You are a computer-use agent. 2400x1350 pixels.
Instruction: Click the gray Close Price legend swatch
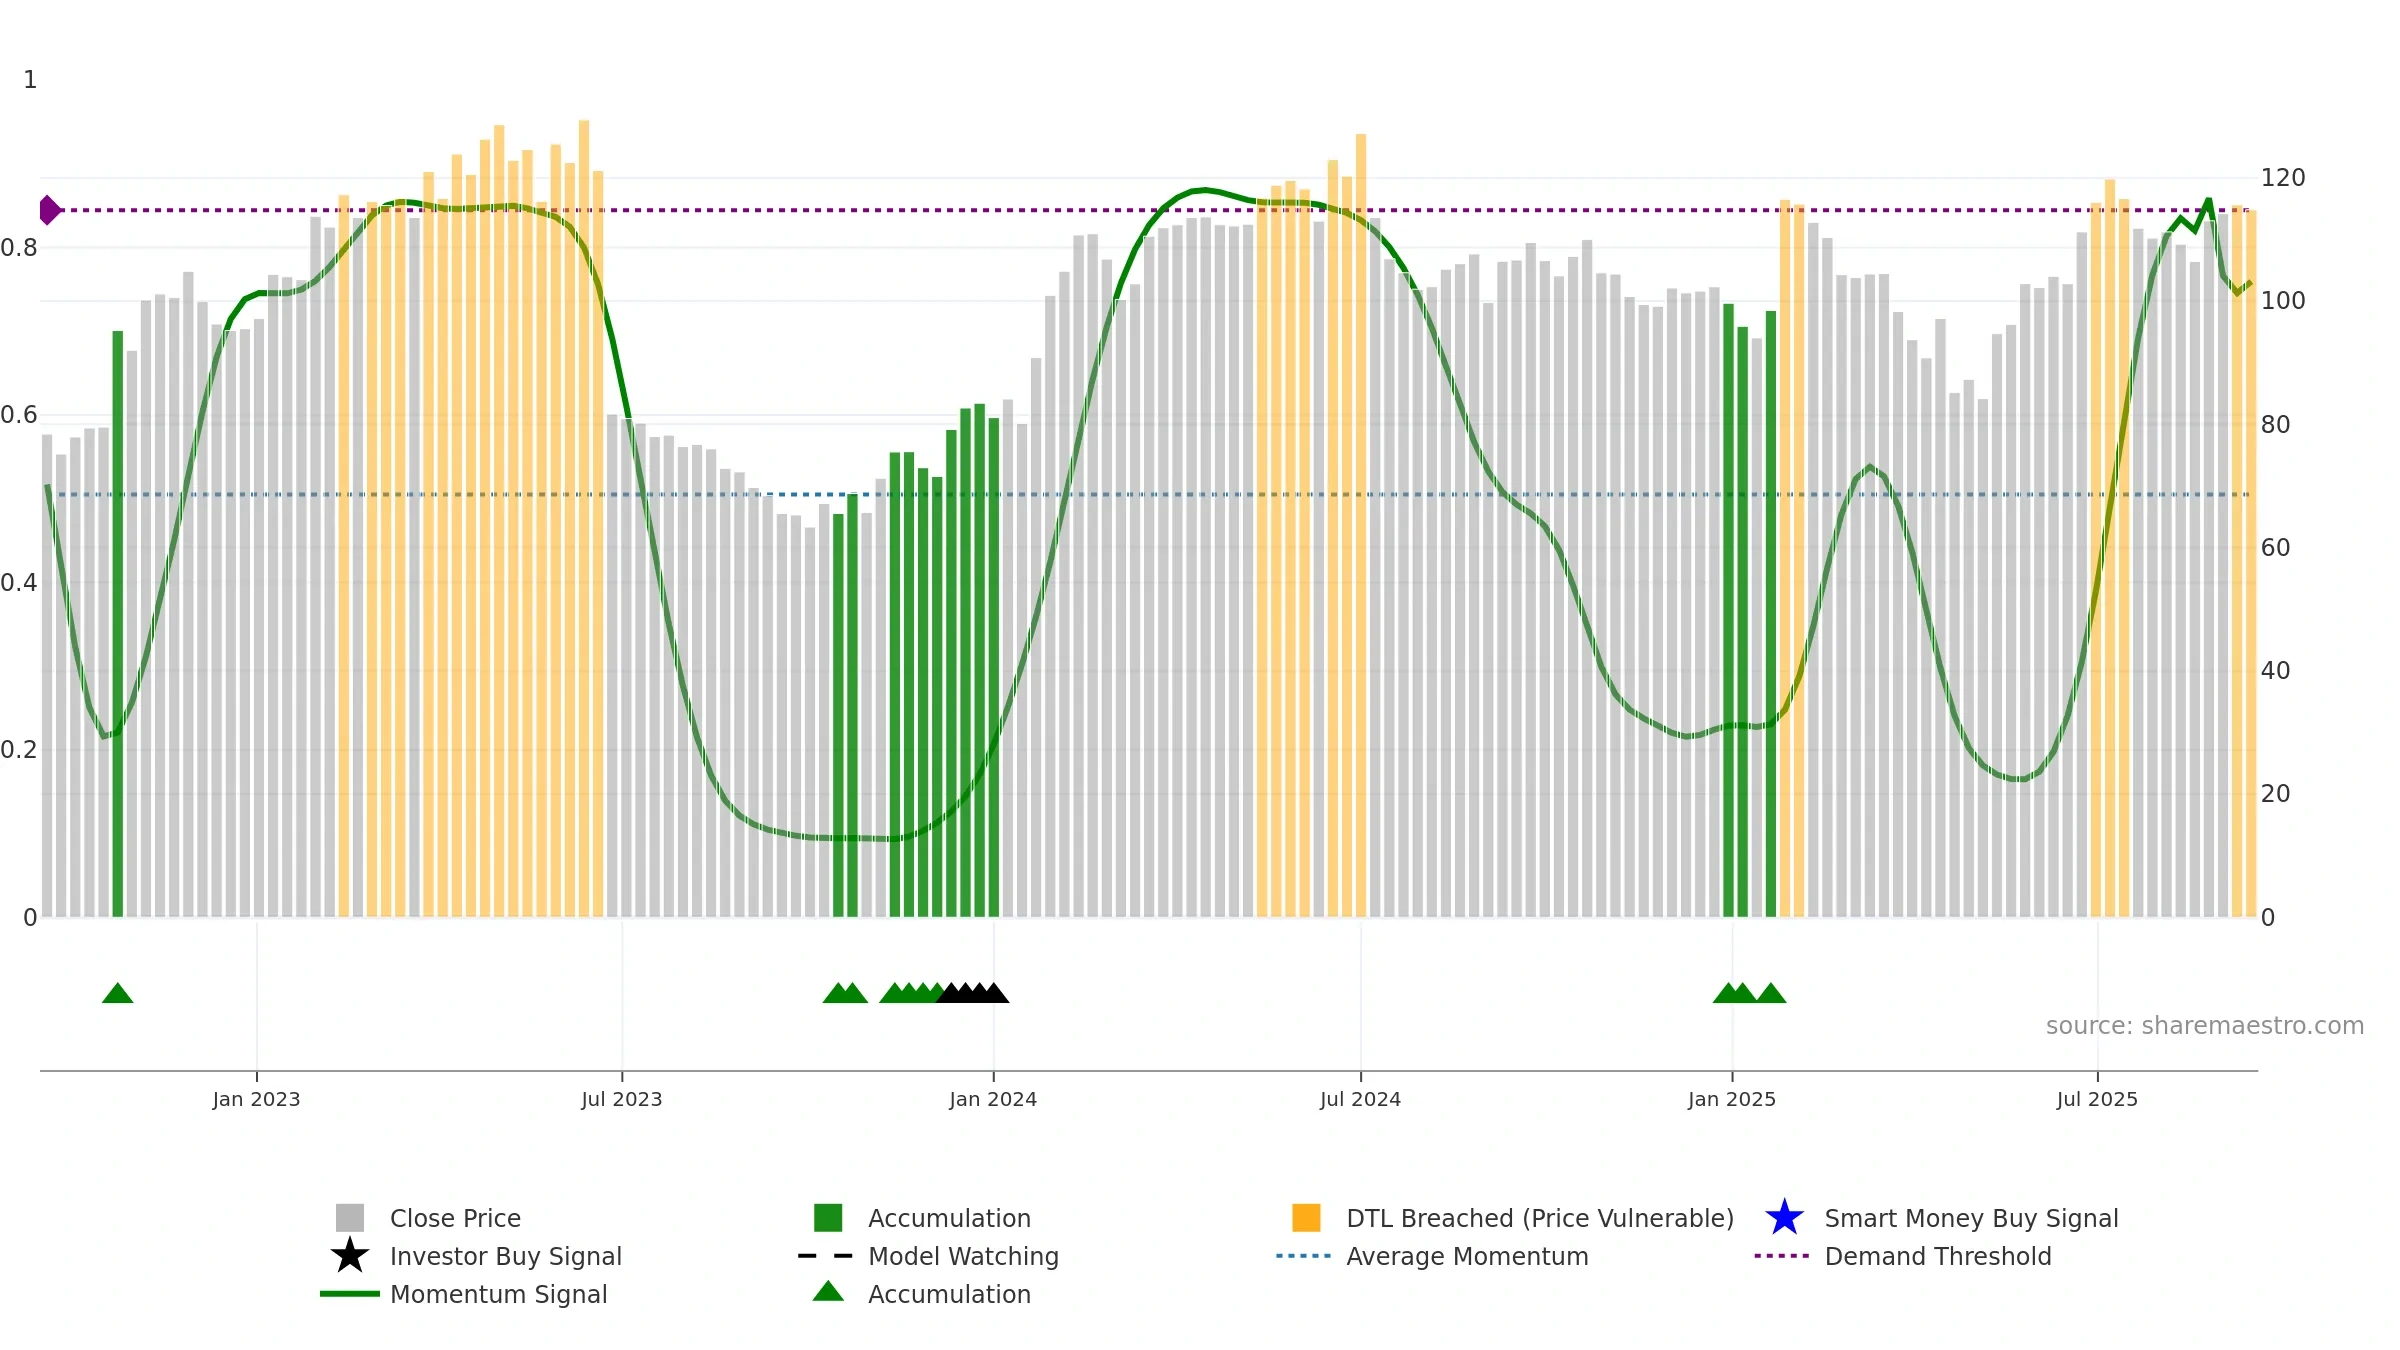(350, 1218)
